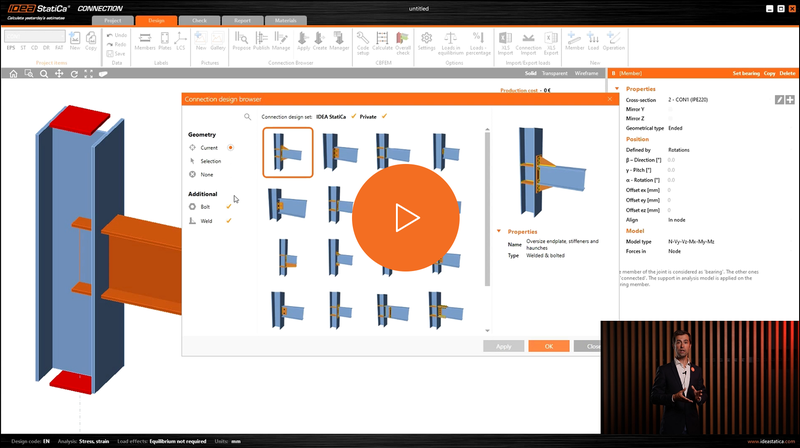The height and width of the screenshot is (448, 800).
Task: Click the Apply button in design browser
Action: click(504, 346)
